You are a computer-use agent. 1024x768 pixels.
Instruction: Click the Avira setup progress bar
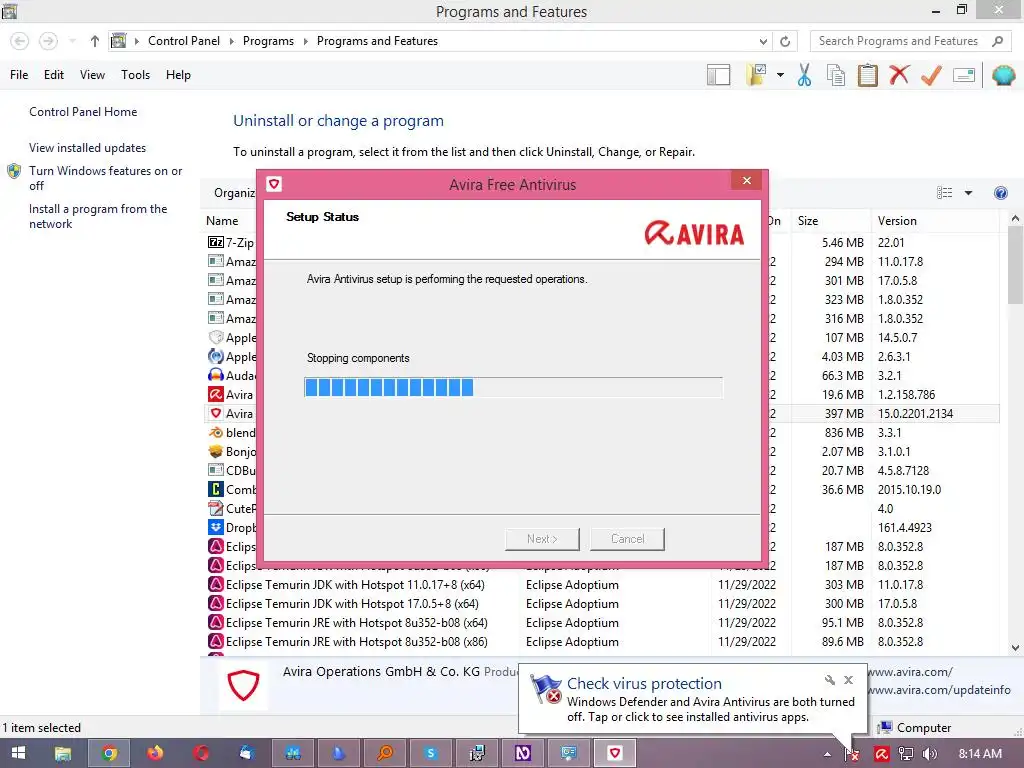tap(513, 387)
